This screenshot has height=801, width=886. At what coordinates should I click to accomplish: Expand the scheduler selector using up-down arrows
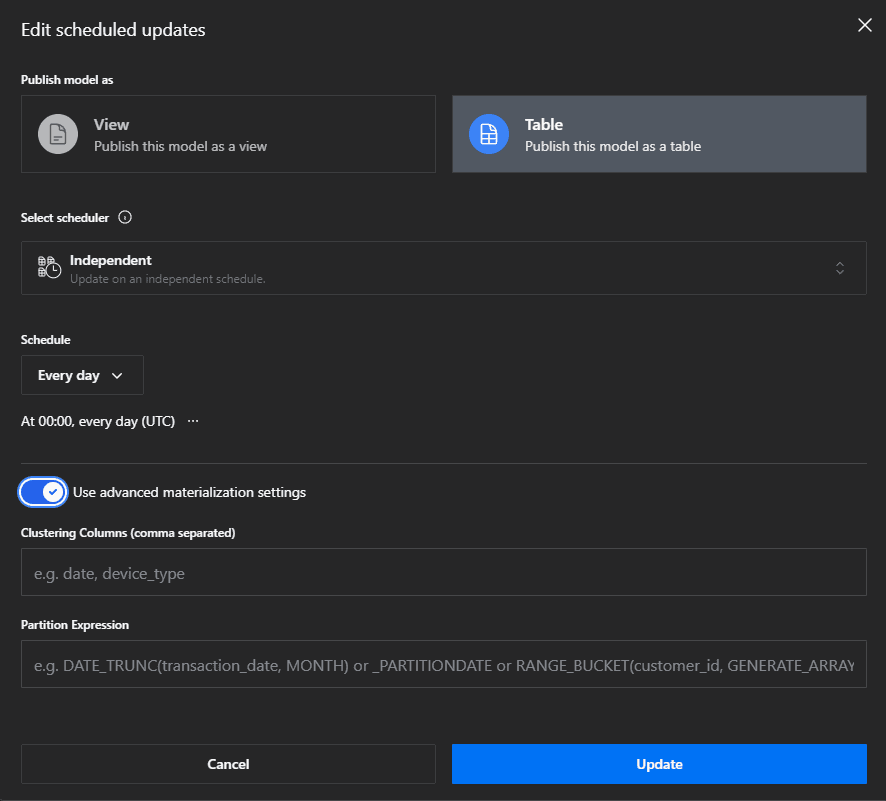[840, 267]
